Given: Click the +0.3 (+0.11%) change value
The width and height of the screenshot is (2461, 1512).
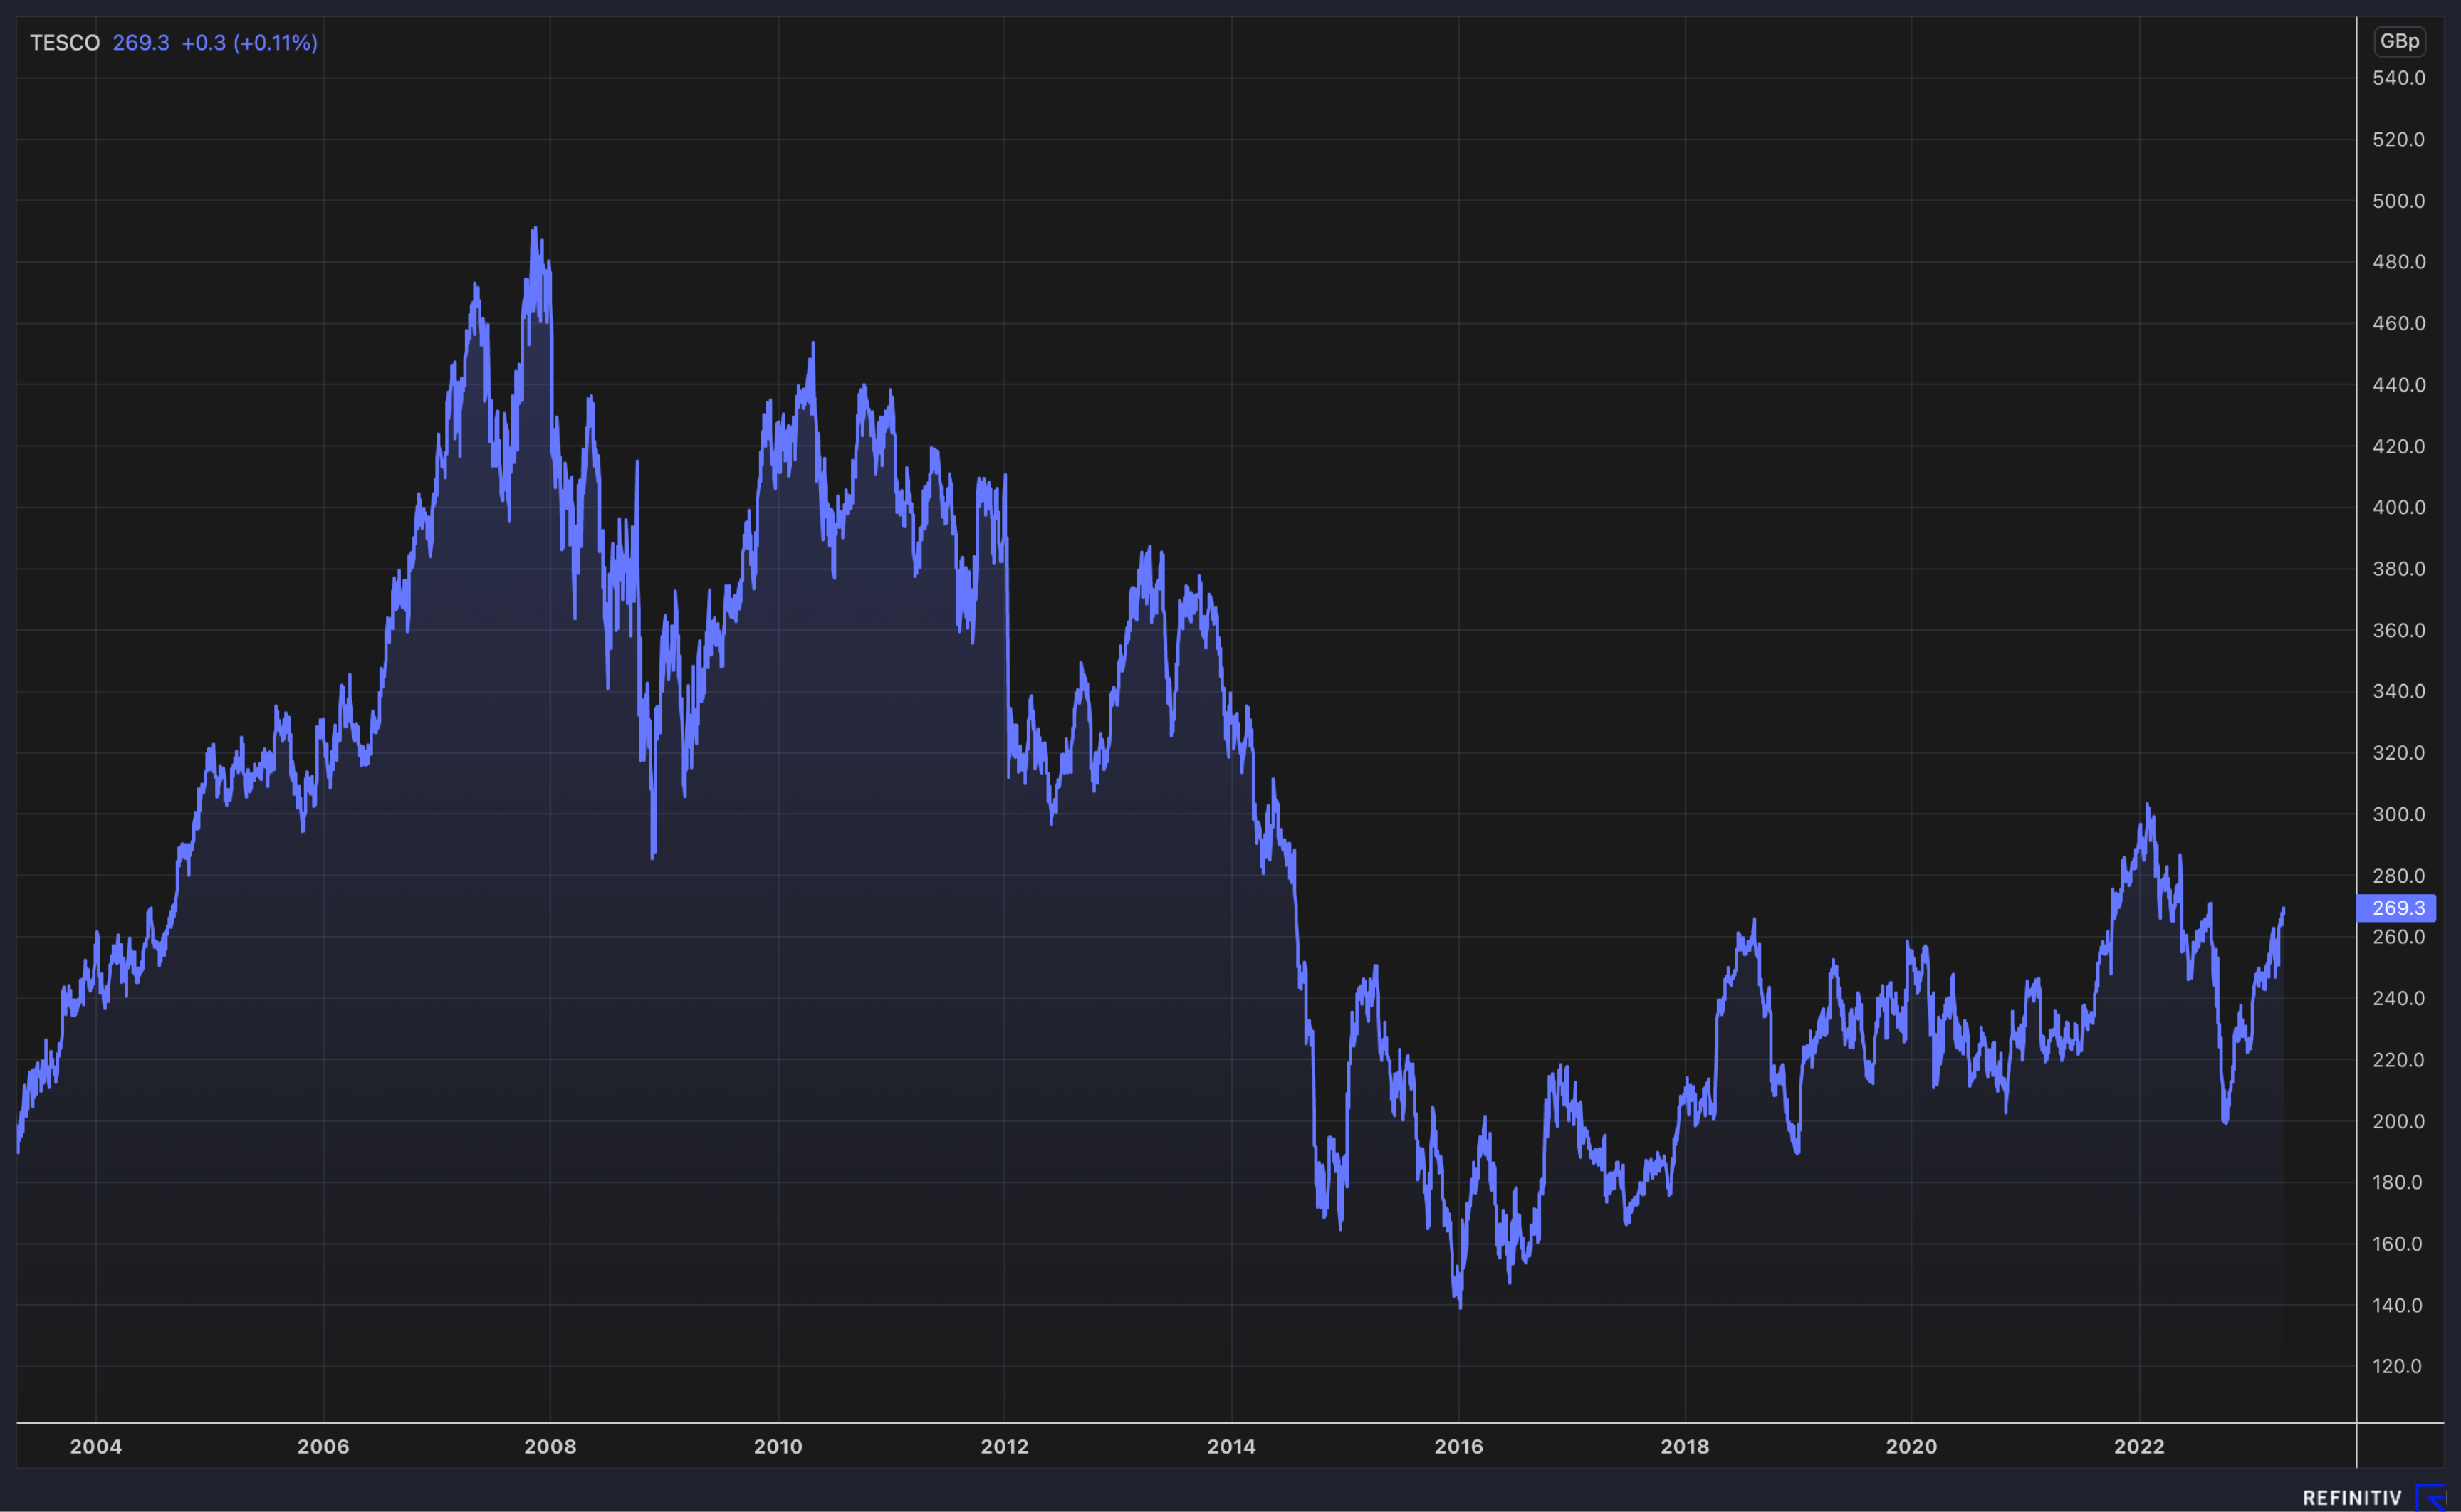Looking at the screenshot, I should [250, 43].
